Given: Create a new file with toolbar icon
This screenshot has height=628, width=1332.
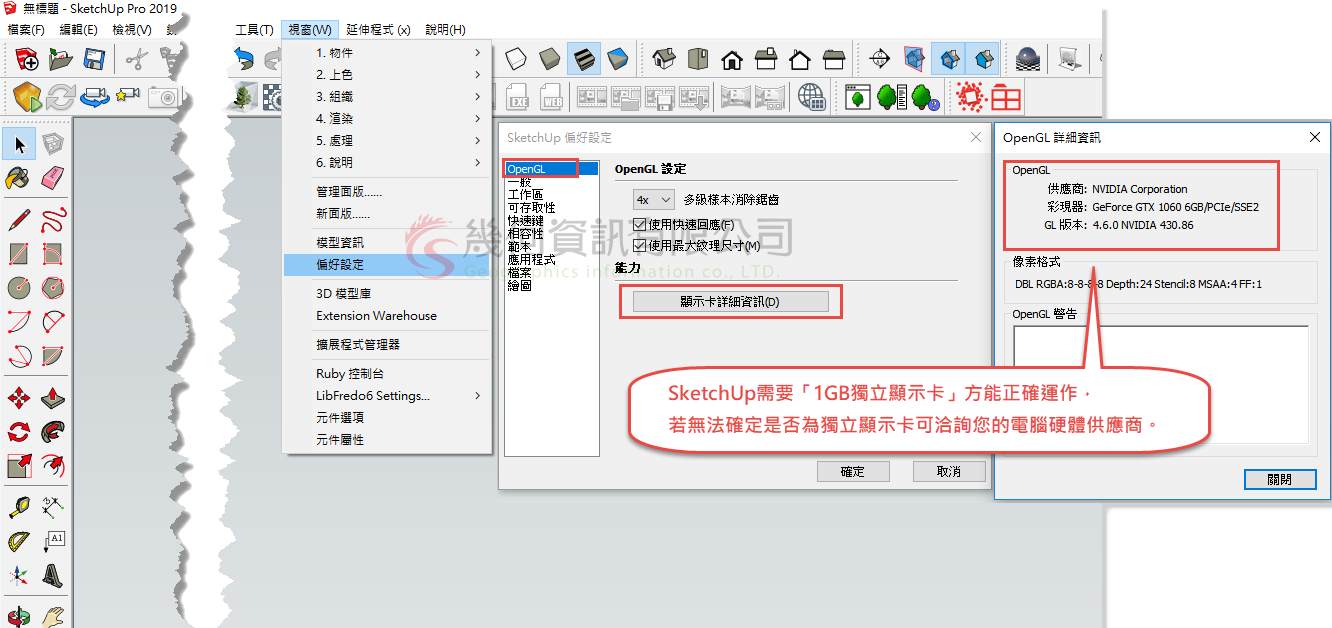Looking at the screenshot, I should [27, 59].
